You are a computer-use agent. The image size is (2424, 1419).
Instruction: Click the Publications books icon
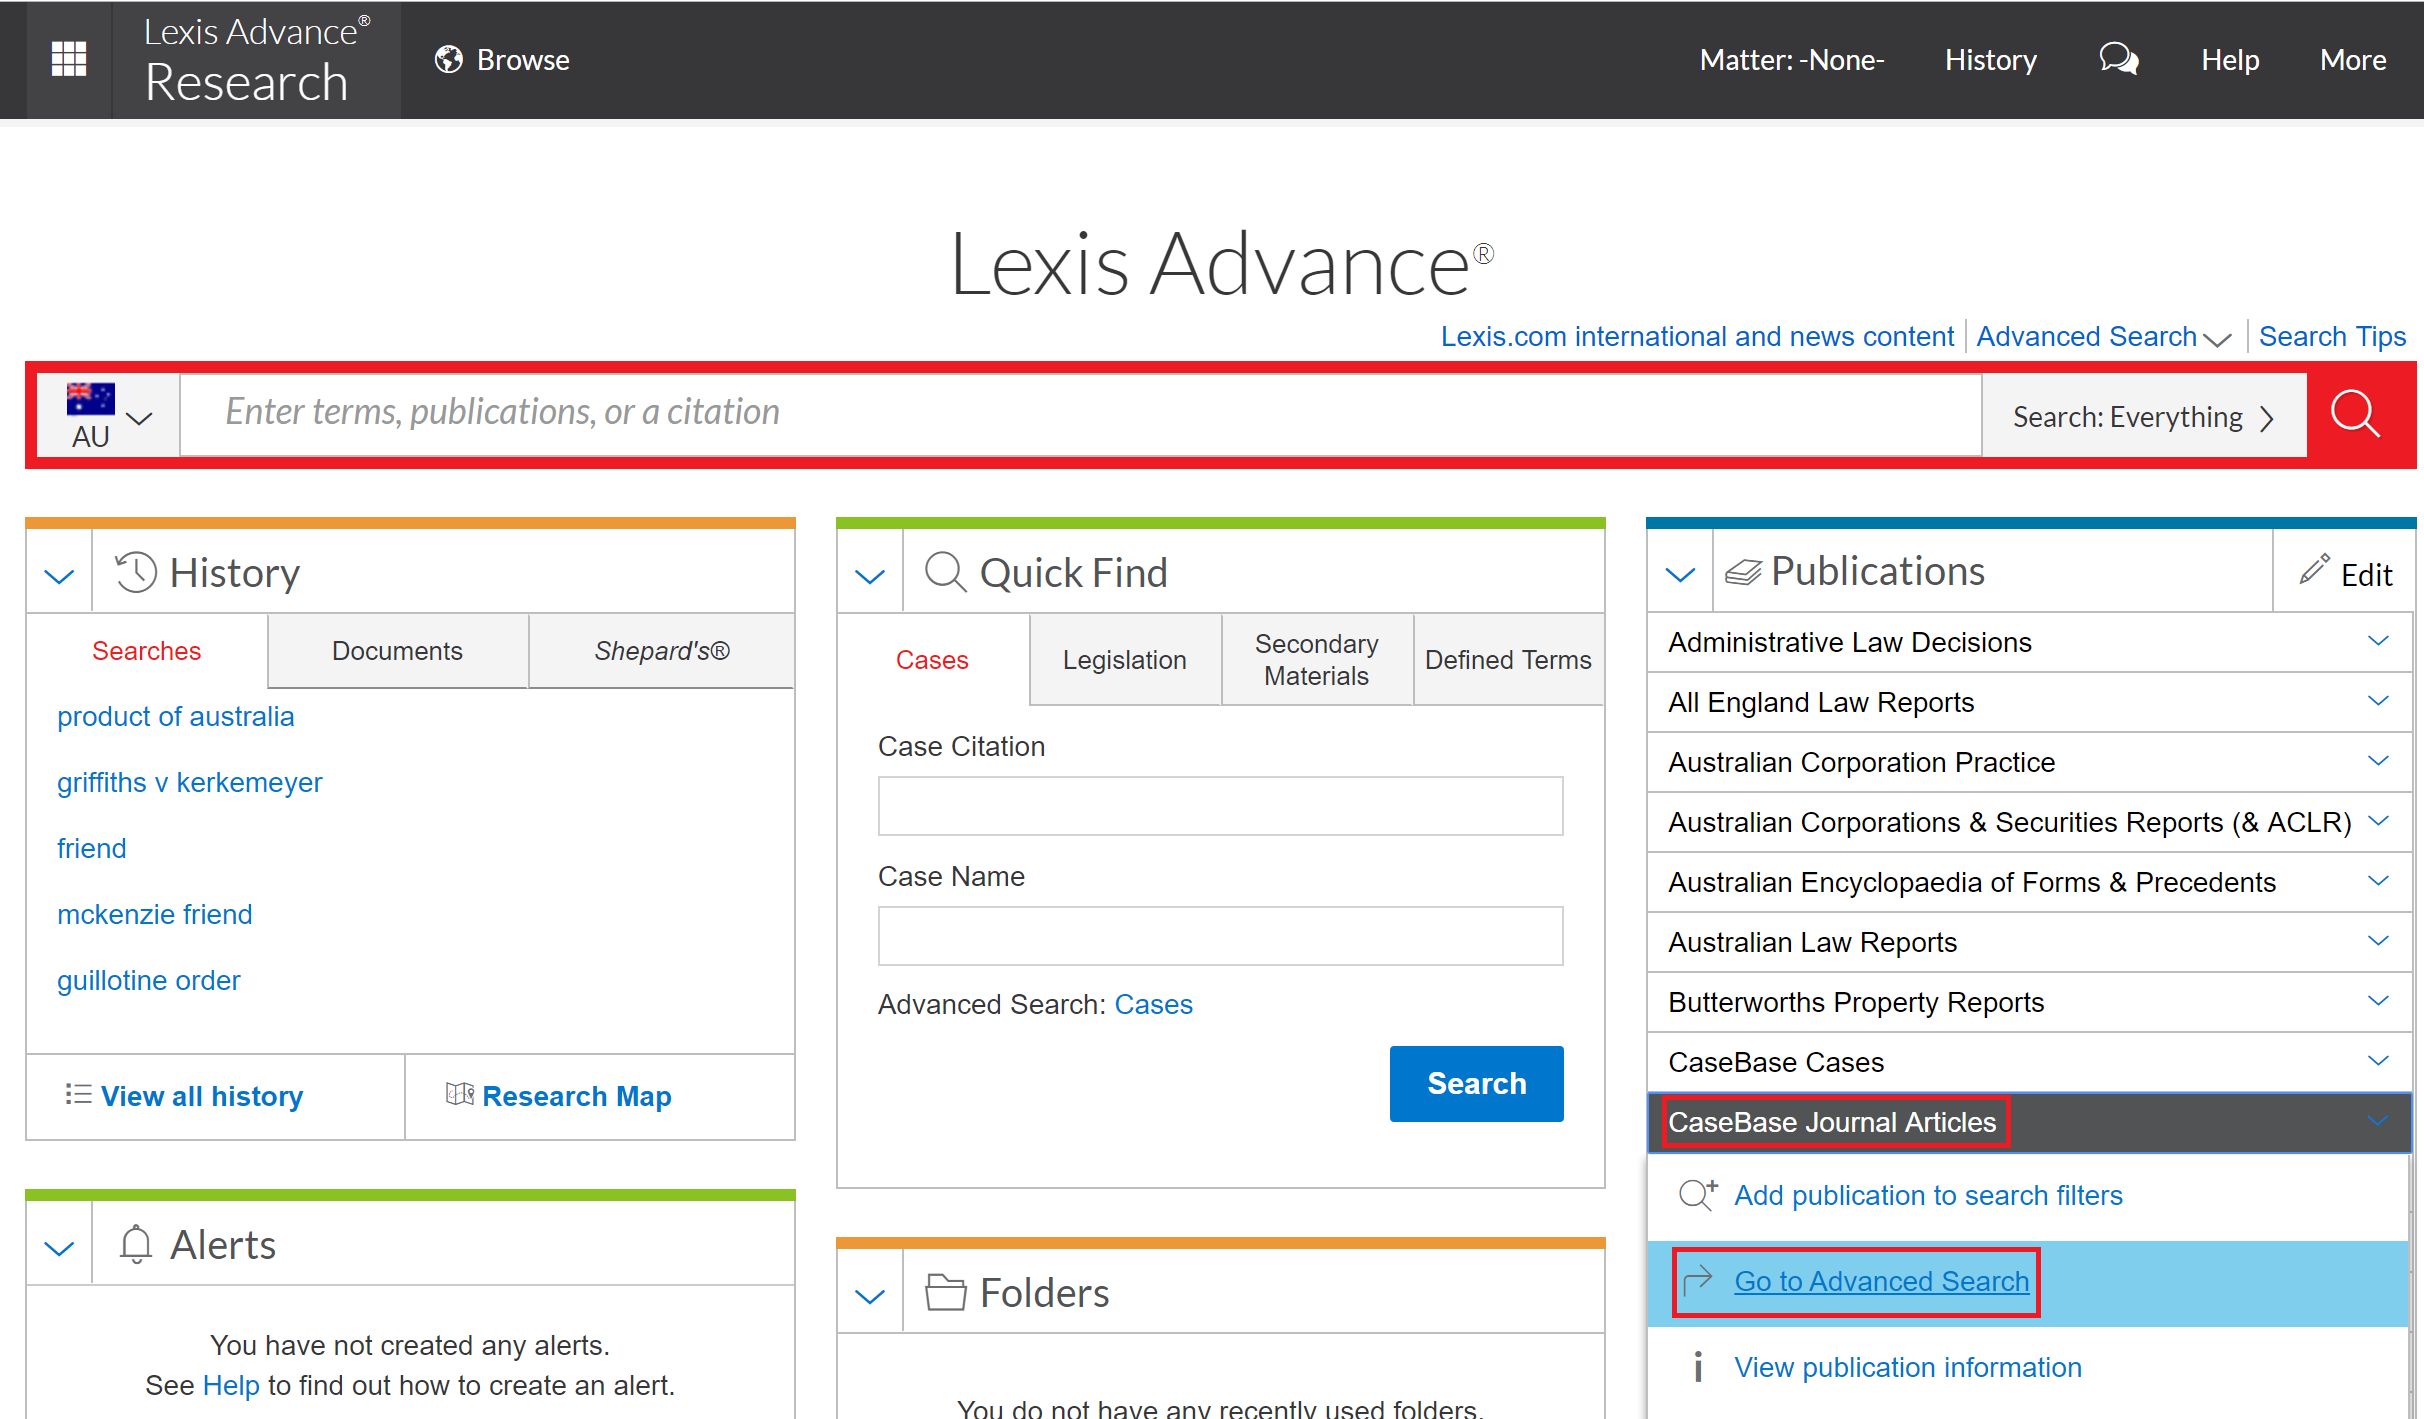1743,572
